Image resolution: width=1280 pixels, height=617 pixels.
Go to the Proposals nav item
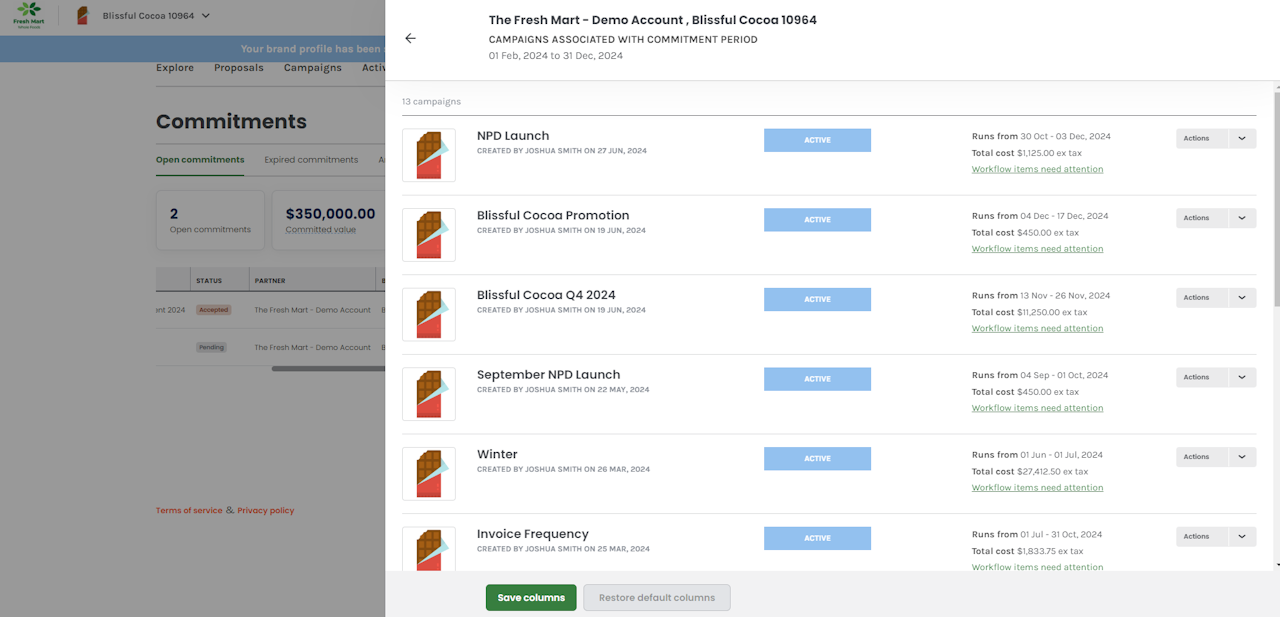[239, 68]
